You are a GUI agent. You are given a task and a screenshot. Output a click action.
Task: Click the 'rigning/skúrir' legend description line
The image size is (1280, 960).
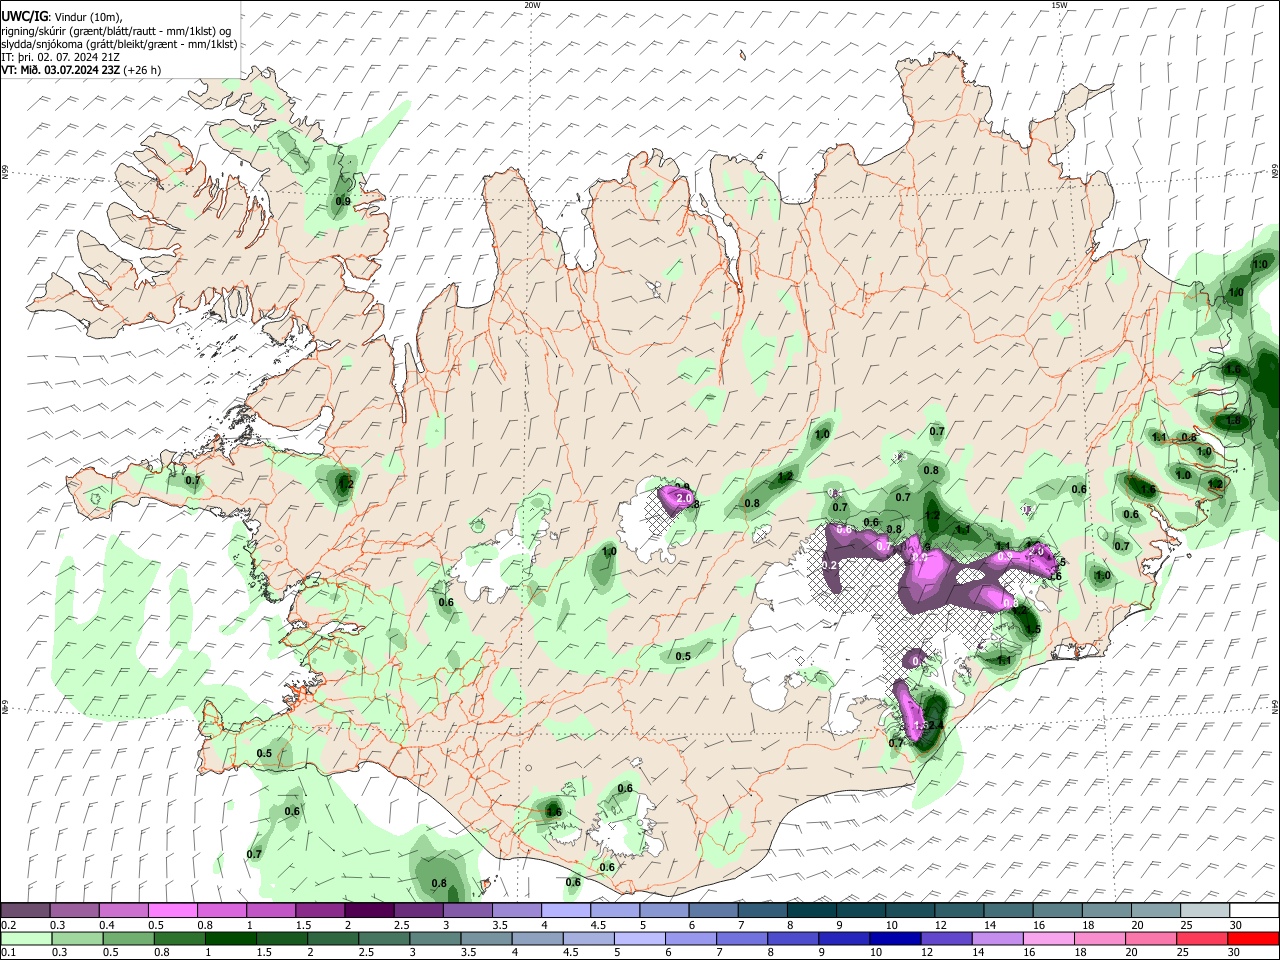tap(116, 31)
